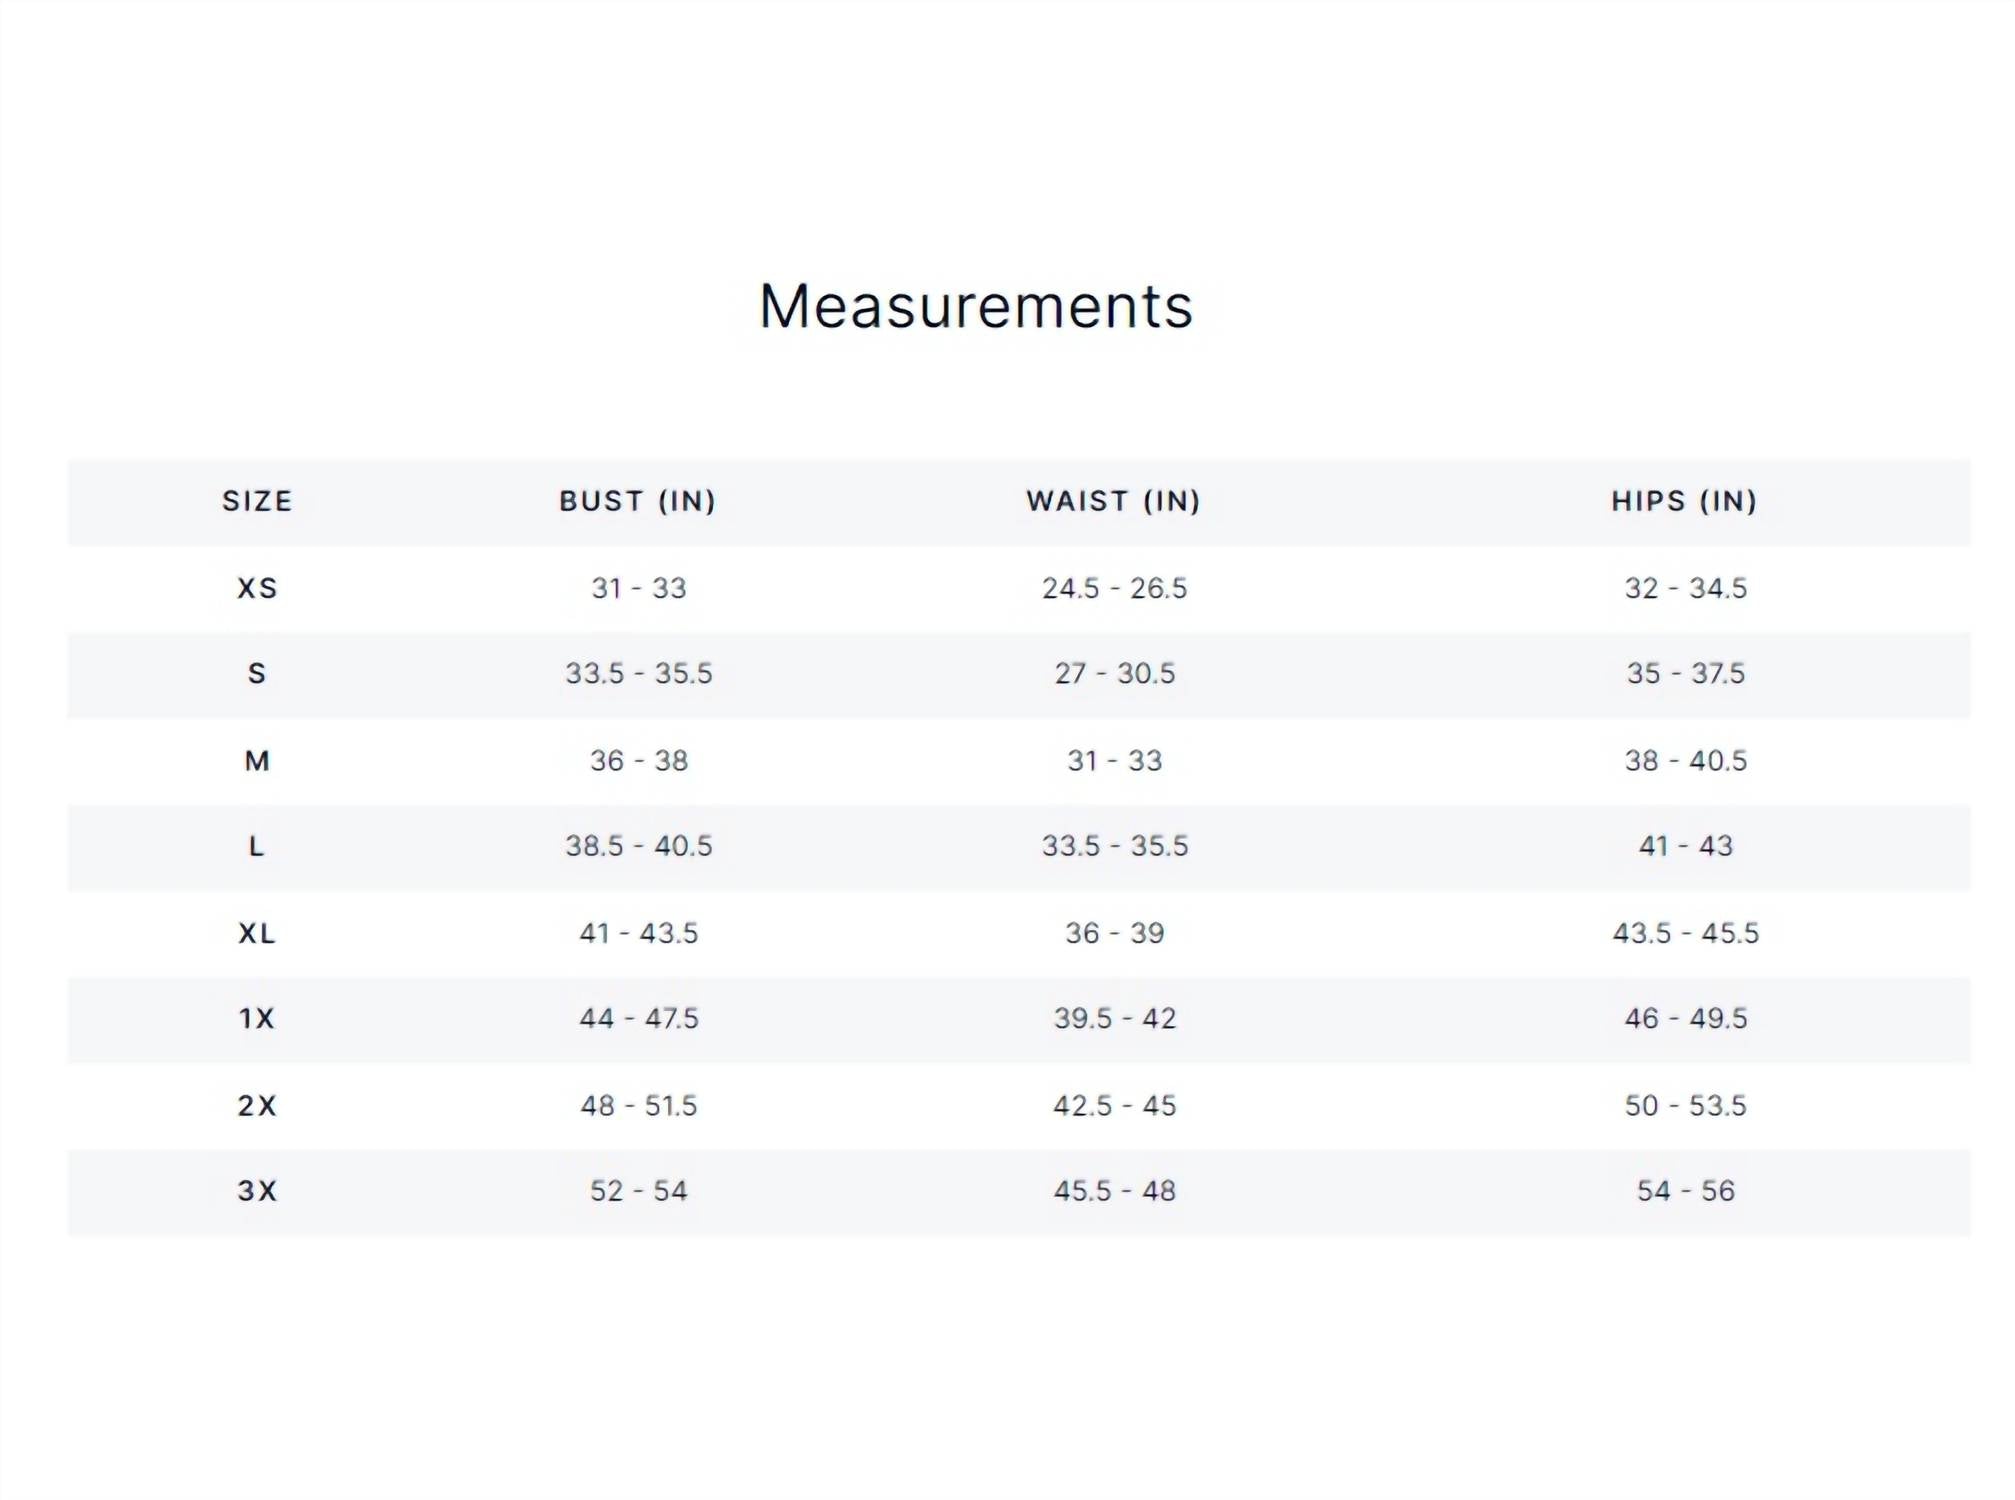
Task: Click the XS waist value 24.5 - 26.5
Action: tap(1114, 588)
